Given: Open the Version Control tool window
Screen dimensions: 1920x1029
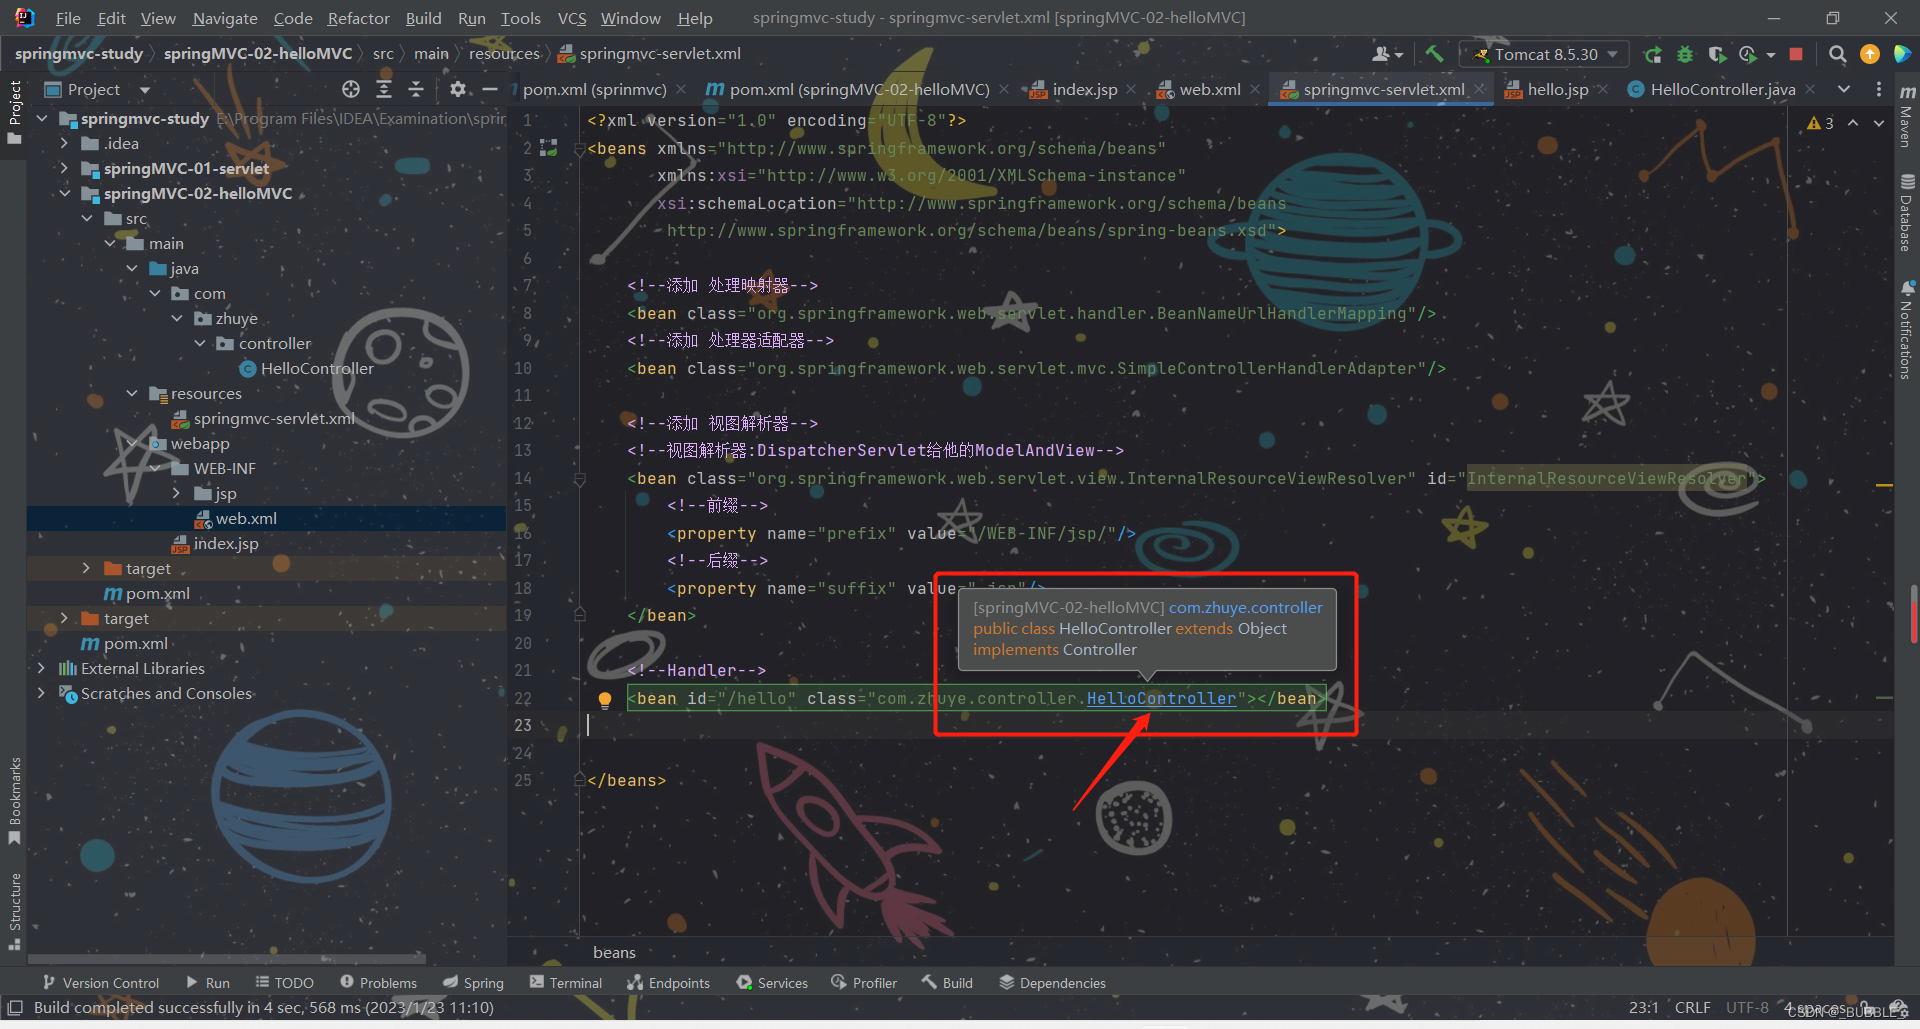Looking at the screenshot, I should point(100,983).
